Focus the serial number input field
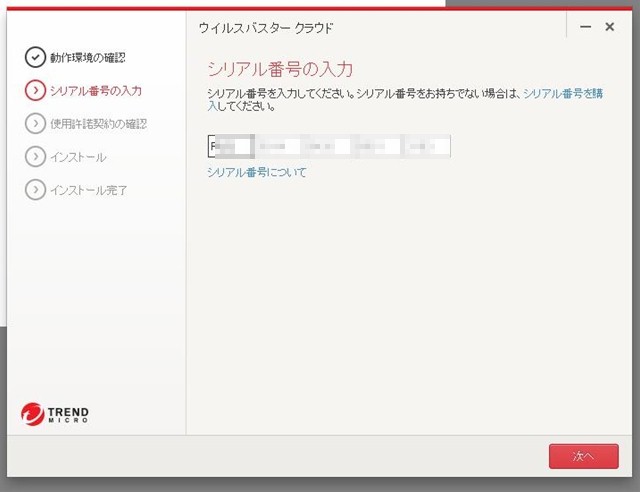640x492 pixels. click(x=329, y=146)
